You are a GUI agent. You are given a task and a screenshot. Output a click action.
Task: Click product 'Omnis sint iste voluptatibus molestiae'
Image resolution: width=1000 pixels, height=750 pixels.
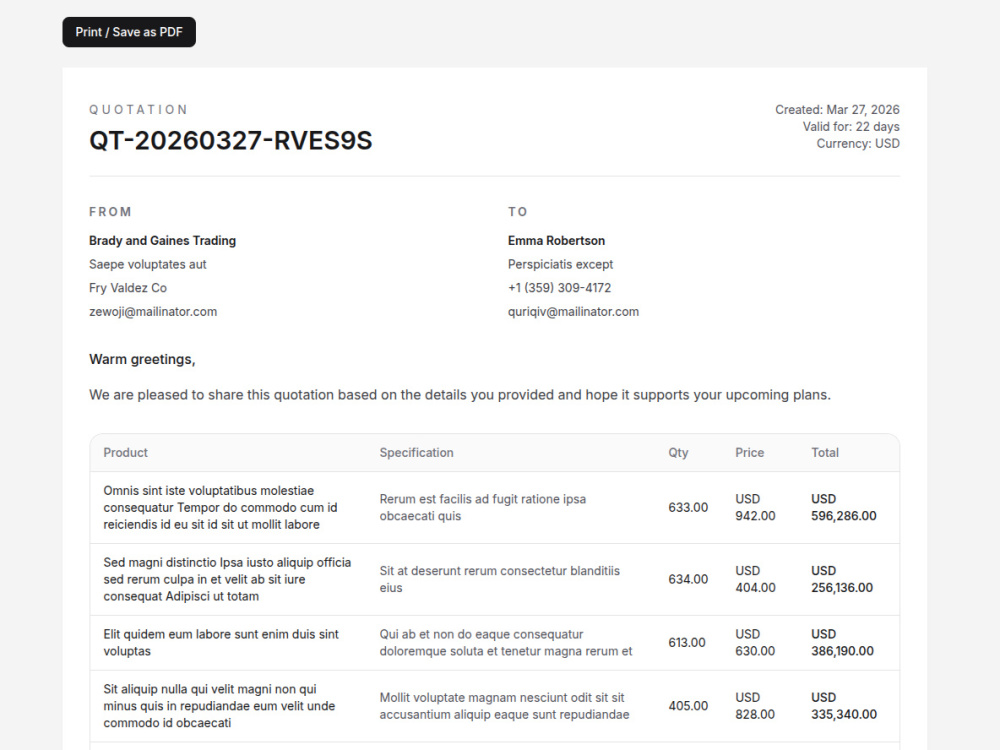[221, 508]
